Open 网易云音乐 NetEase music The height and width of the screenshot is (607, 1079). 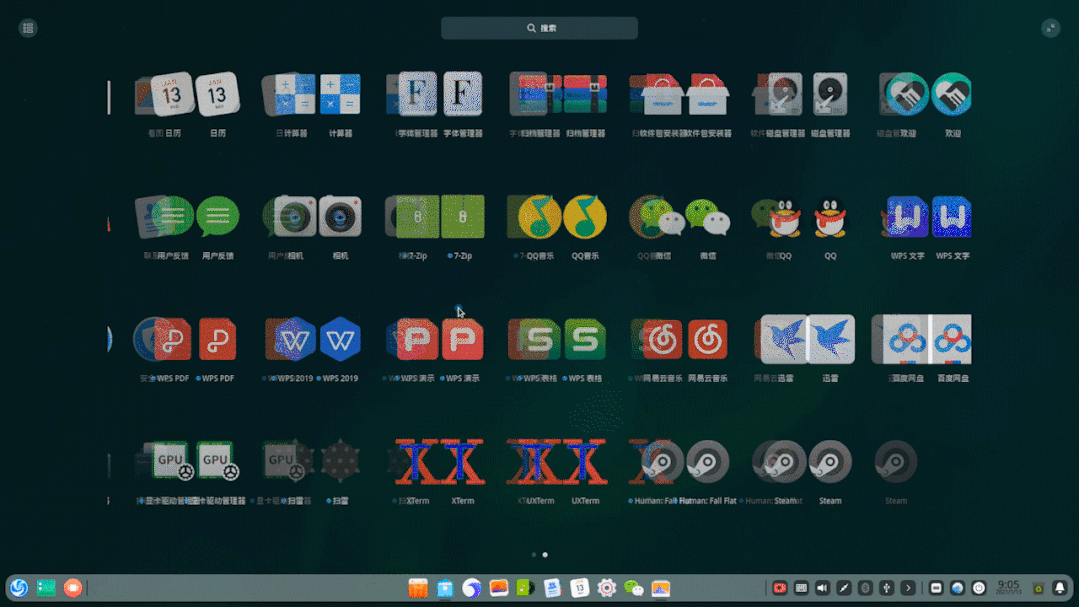coord(708,340)
